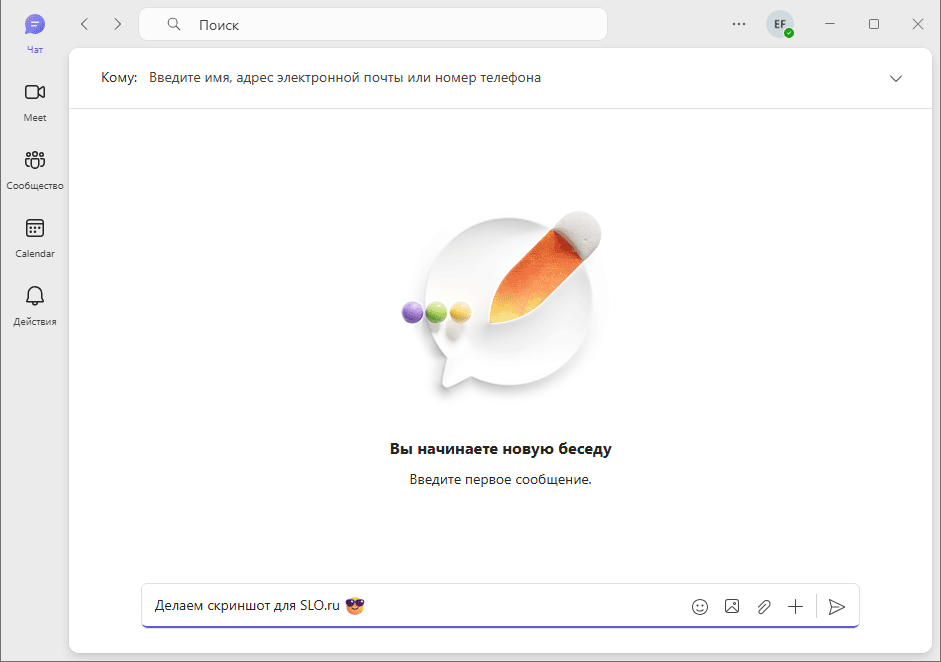Click the magnifier icon in search bar
This screenshot has width=941, height=662.
[x=174, y=24]
